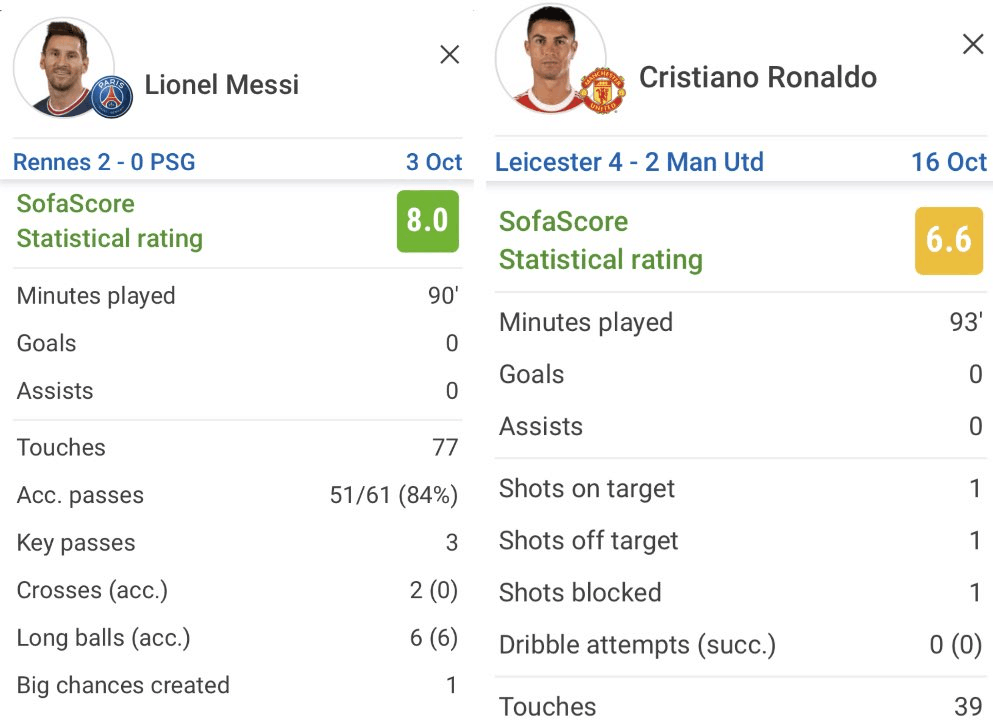Click the Lionel Messi name heading

pyautogui.click(x=221, y=85)
